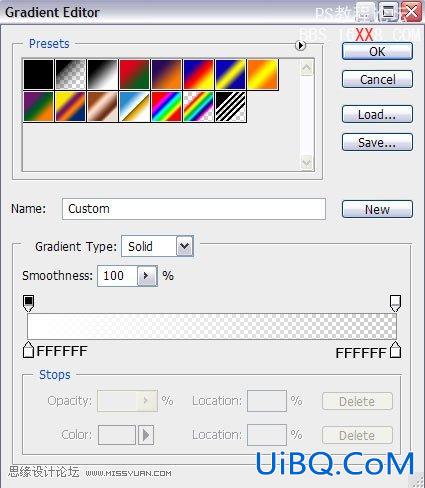Open the Presets flyout menu arrow
The height and width of the screenshot is (488, 425).
pyautogui.click(x=300, y=45)
